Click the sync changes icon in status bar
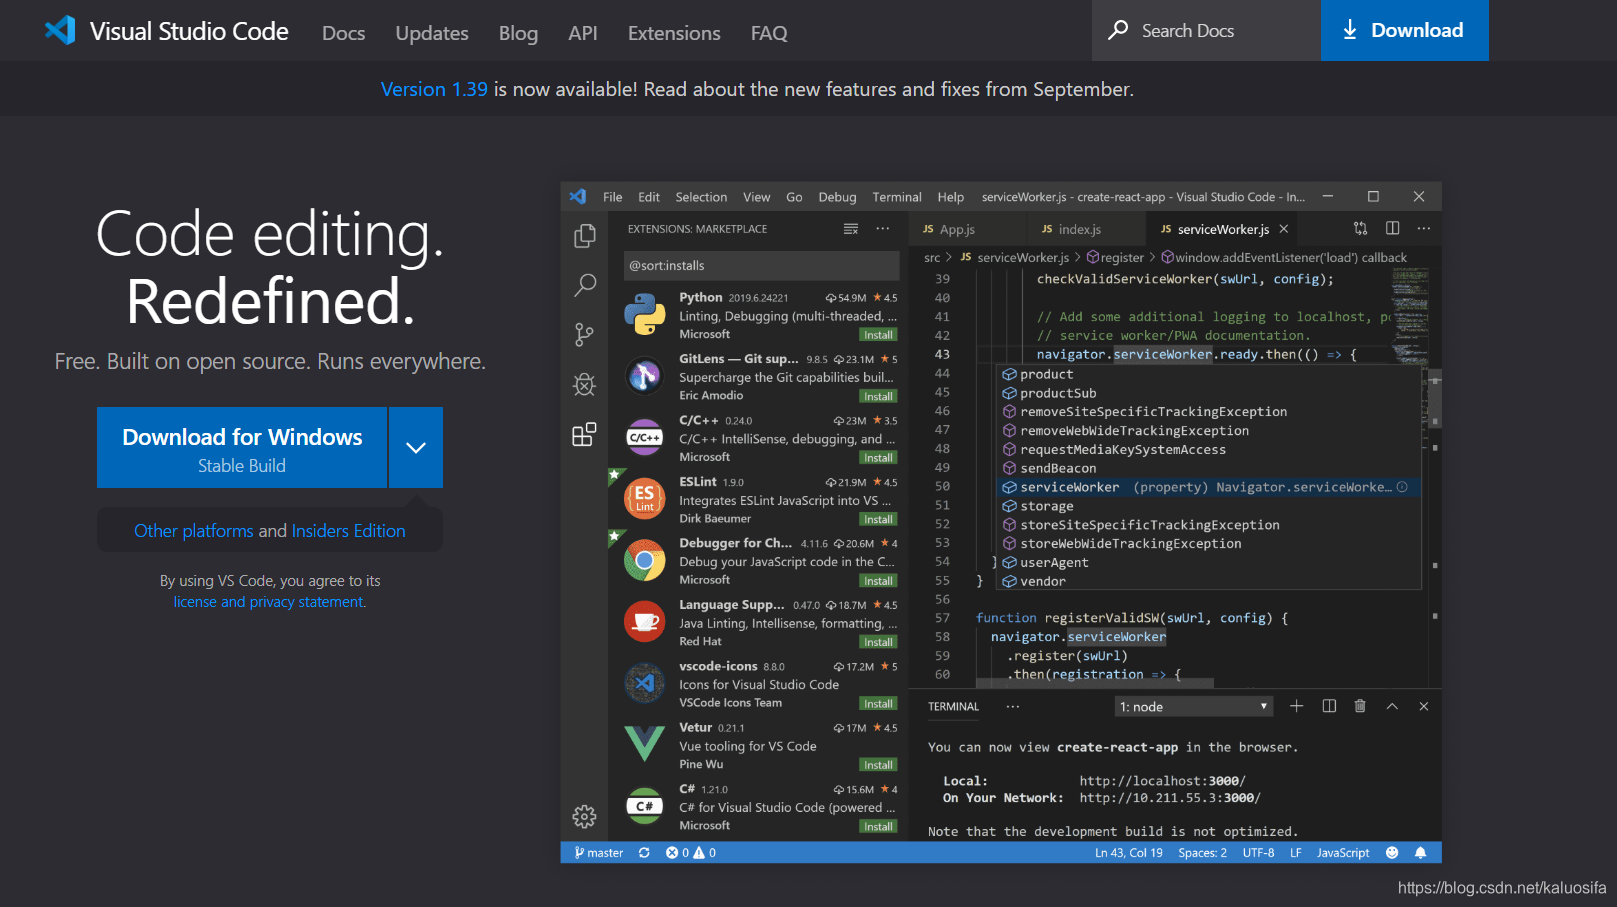This screenshot has height=907, width=1617. 644,853
